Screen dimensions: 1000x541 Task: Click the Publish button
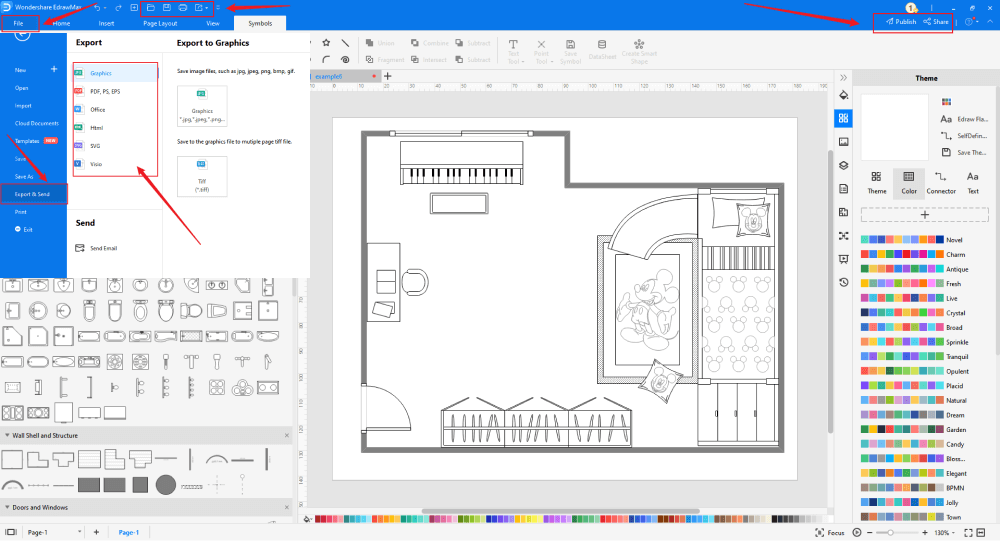pyautogui.click(x=901, y=22)
